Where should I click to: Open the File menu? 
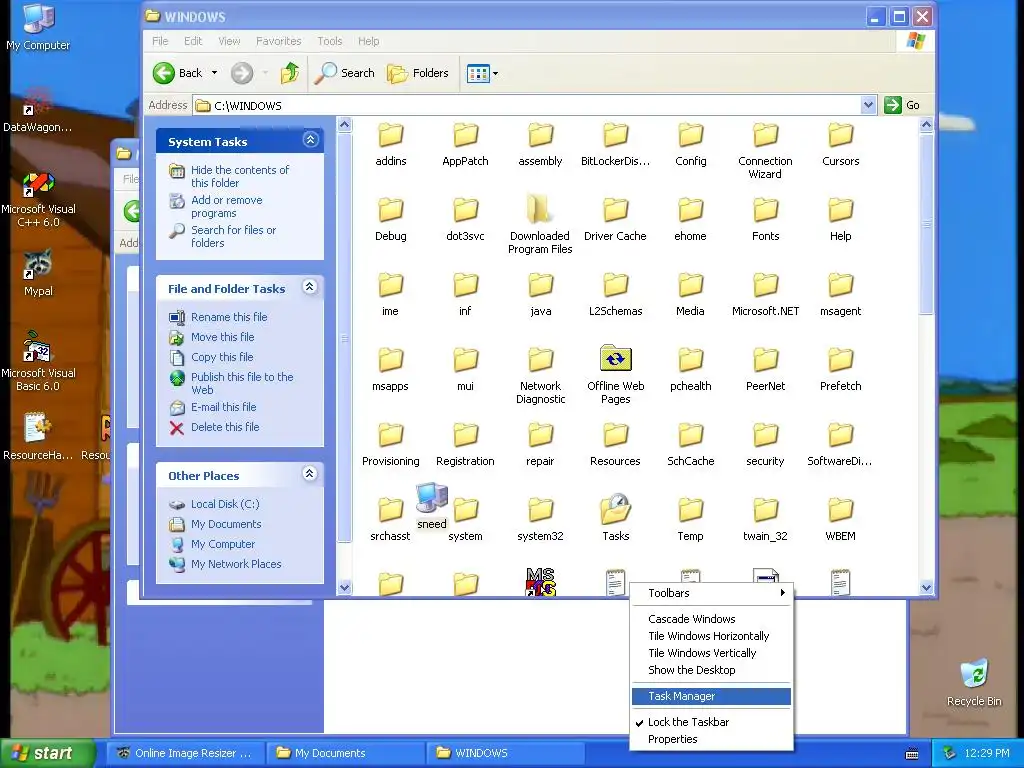pyautogui.click(x=160, y=41)
